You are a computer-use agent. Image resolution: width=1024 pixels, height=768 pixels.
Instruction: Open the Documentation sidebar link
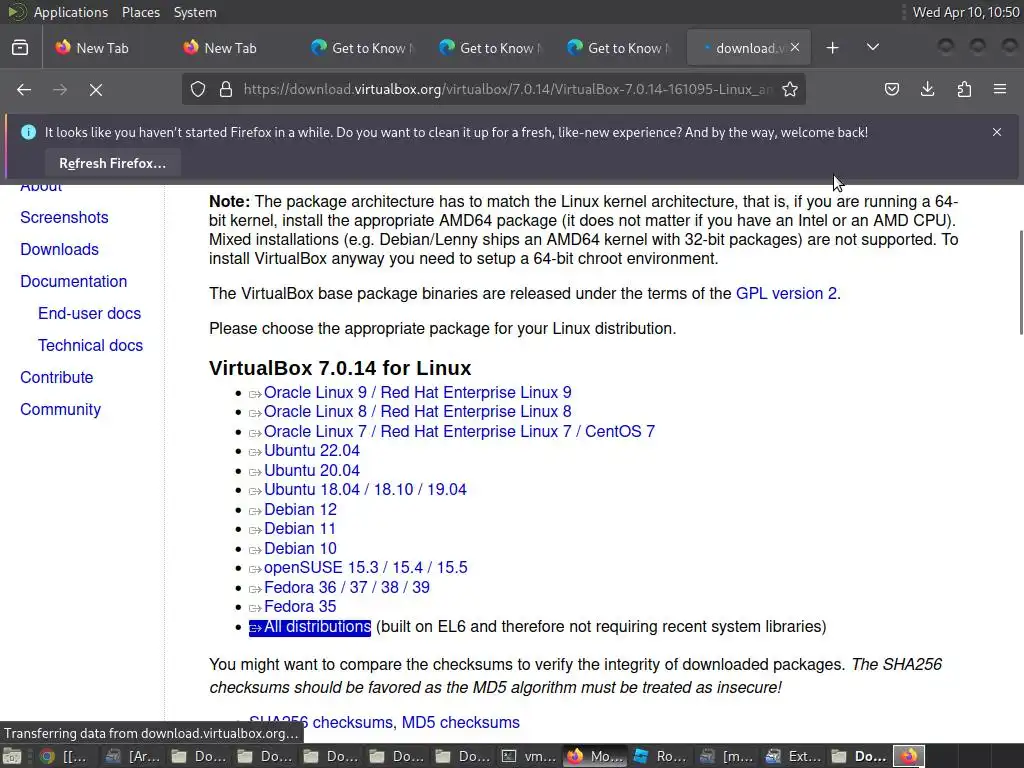tap(74, 281)
